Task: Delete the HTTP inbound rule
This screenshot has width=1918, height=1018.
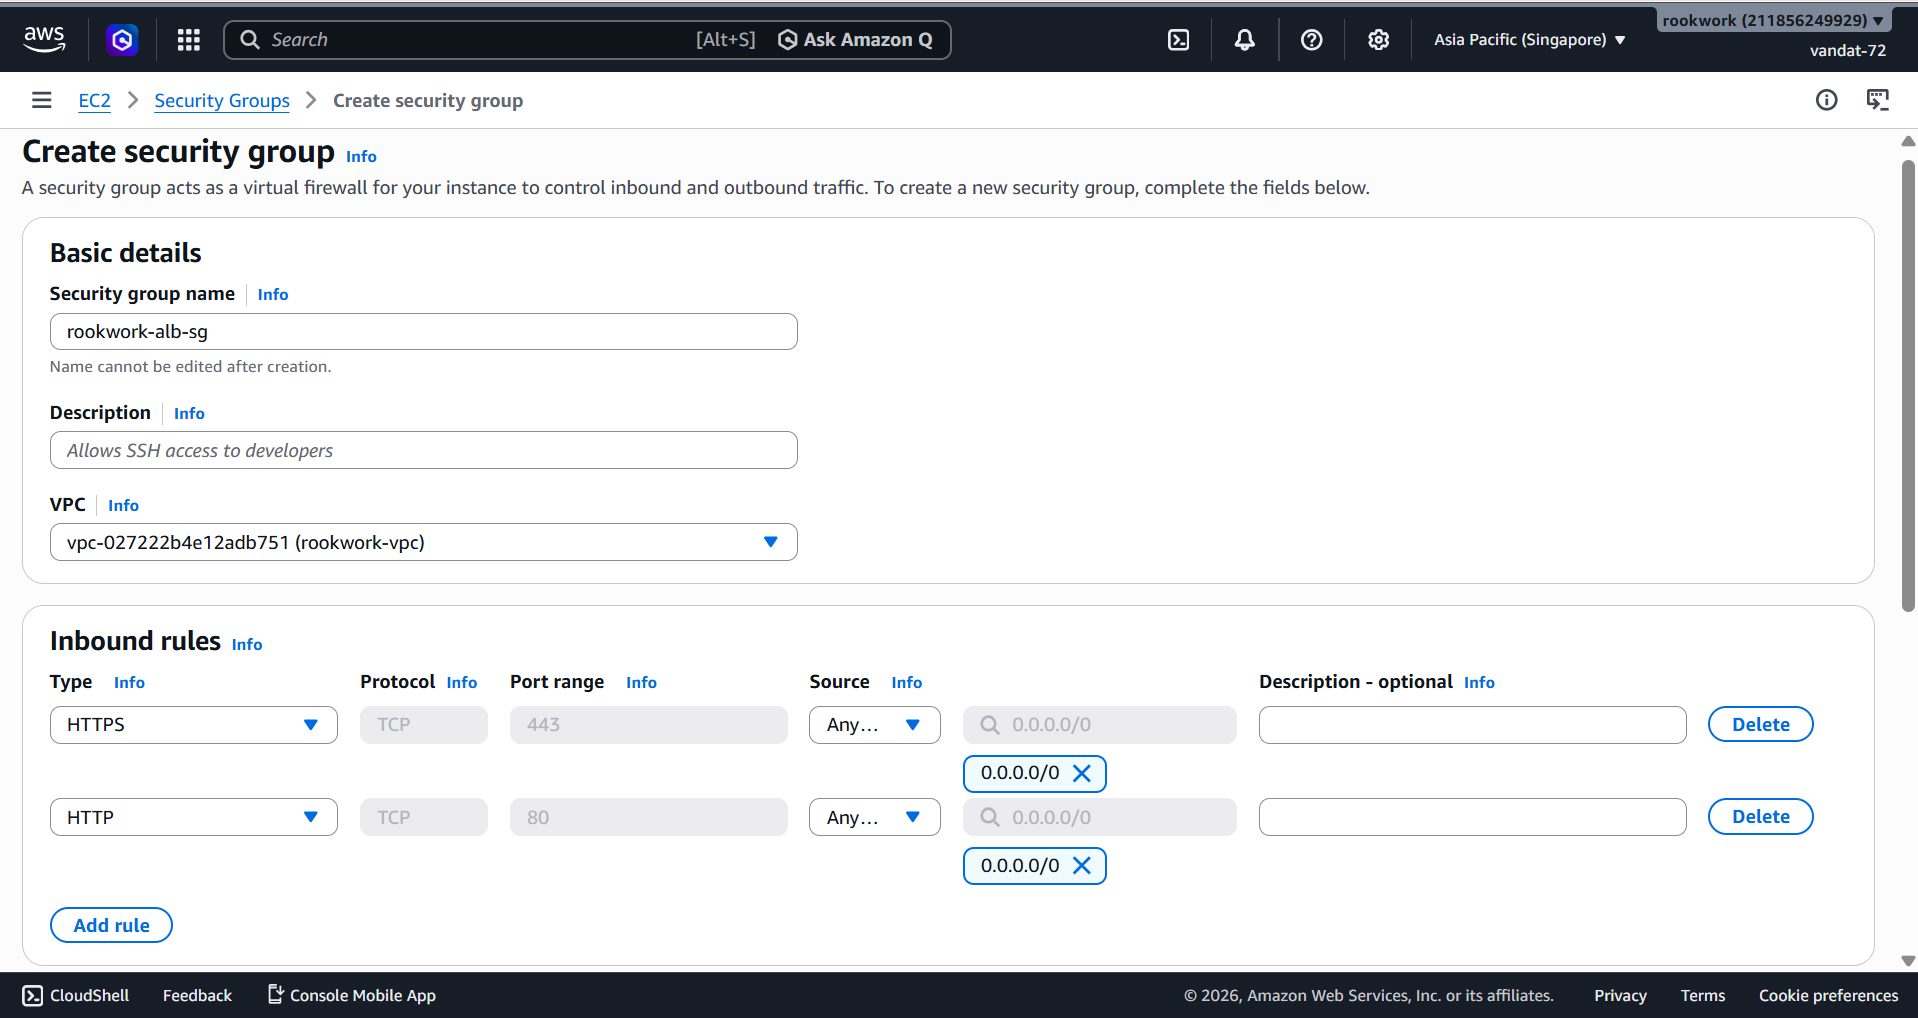Action: [x=1761, y=817]
